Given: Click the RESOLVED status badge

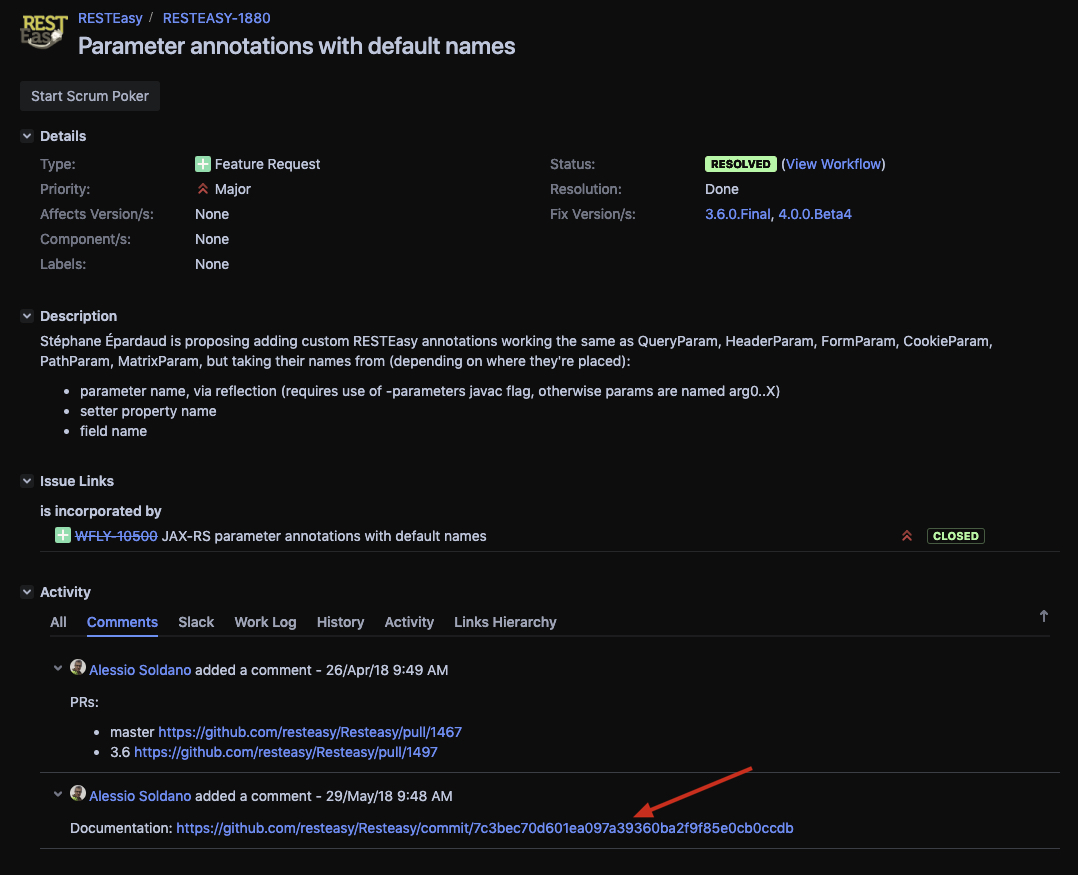Looking at the screenshot, I should (740, 164).
